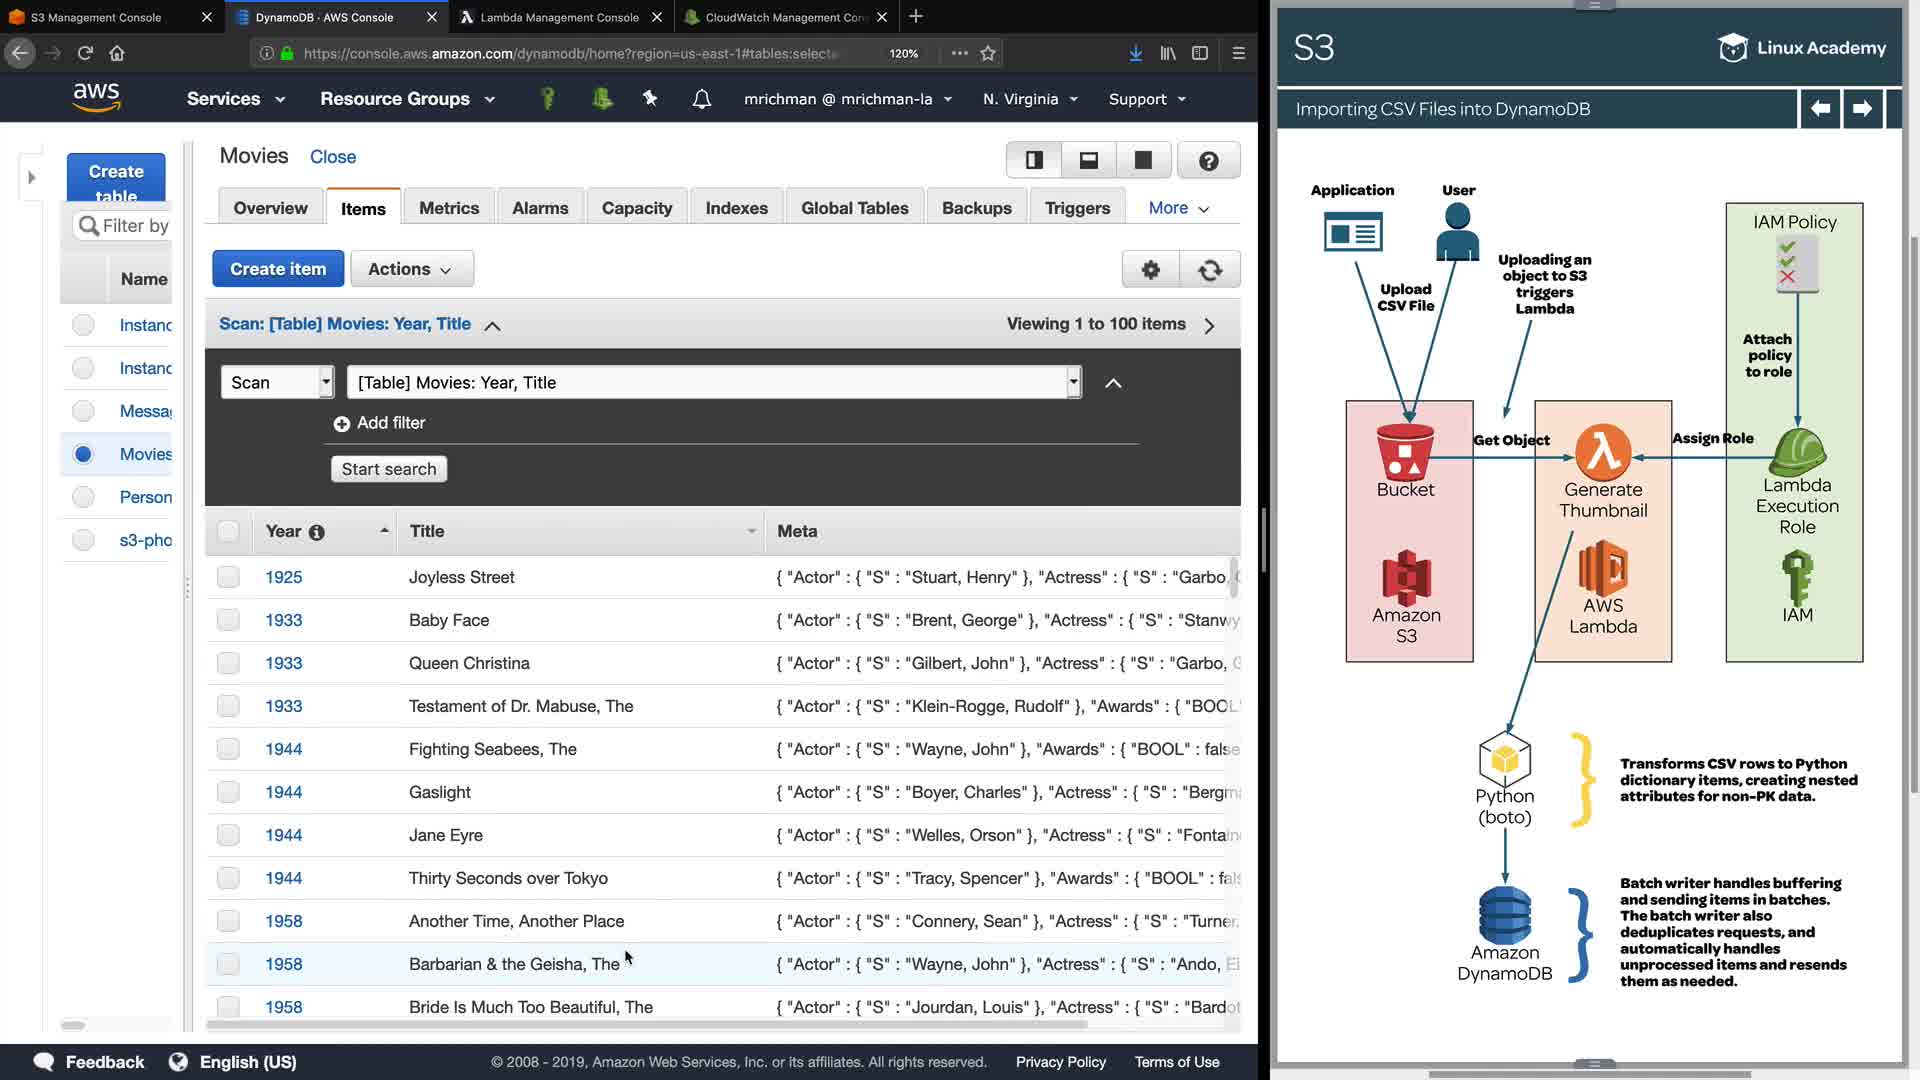Switch to side-by-side split panel layout
Image resolution: width=1920 pixels, height=1080 pixels.
point(1034,160)
